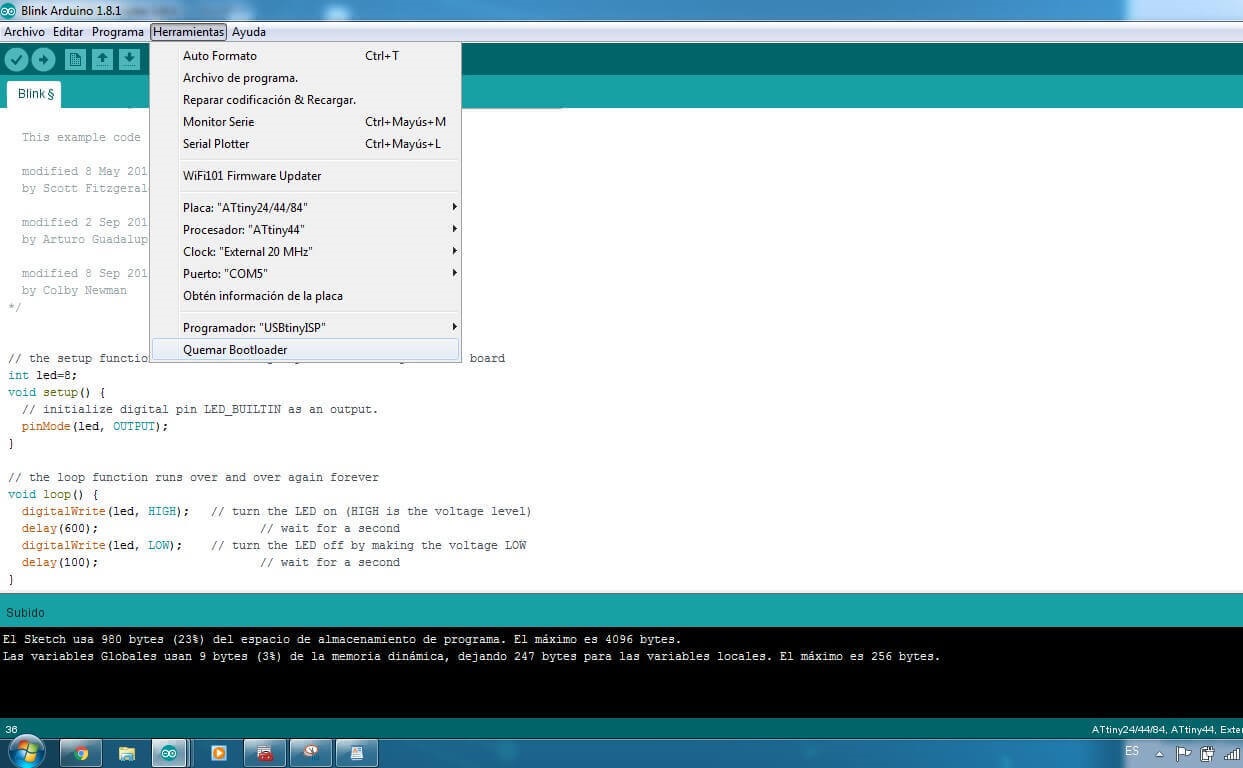Screen dimensions: 1243x768
Task: Open Google Chrome from the taskbar
Action: click(81, 753)
